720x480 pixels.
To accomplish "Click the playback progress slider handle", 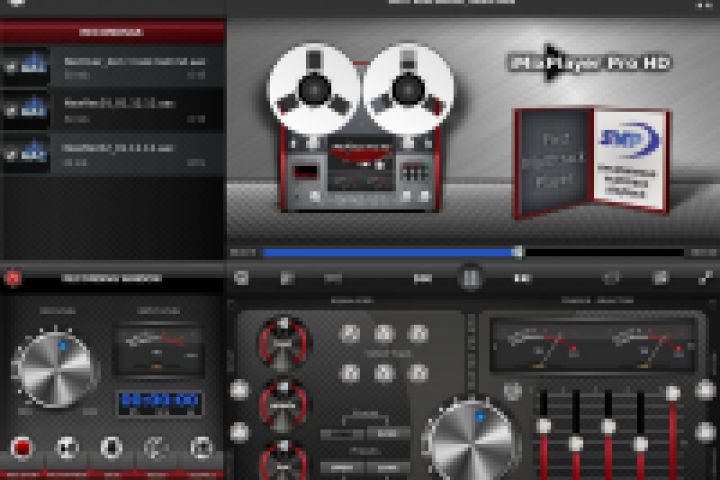I will coord(518,252).
